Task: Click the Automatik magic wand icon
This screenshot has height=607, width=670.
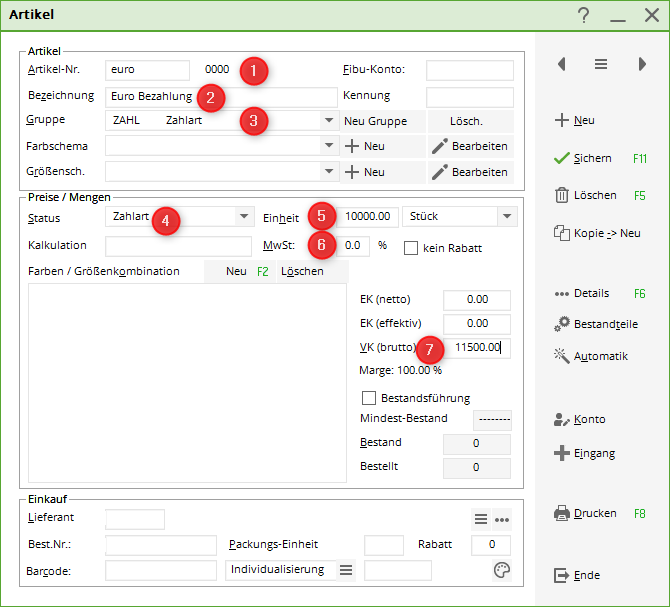Action: [562, 356]
